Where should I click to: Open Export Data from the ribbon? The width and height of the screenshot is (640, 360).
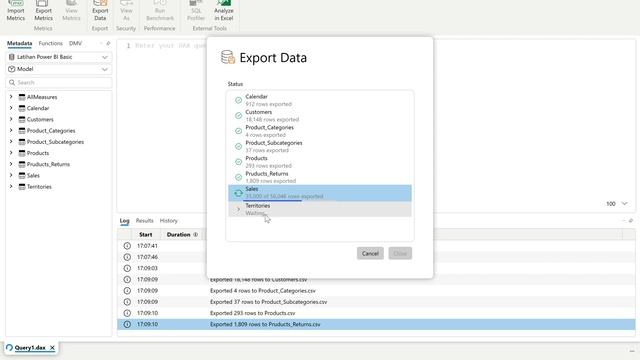tap(100, 11)
